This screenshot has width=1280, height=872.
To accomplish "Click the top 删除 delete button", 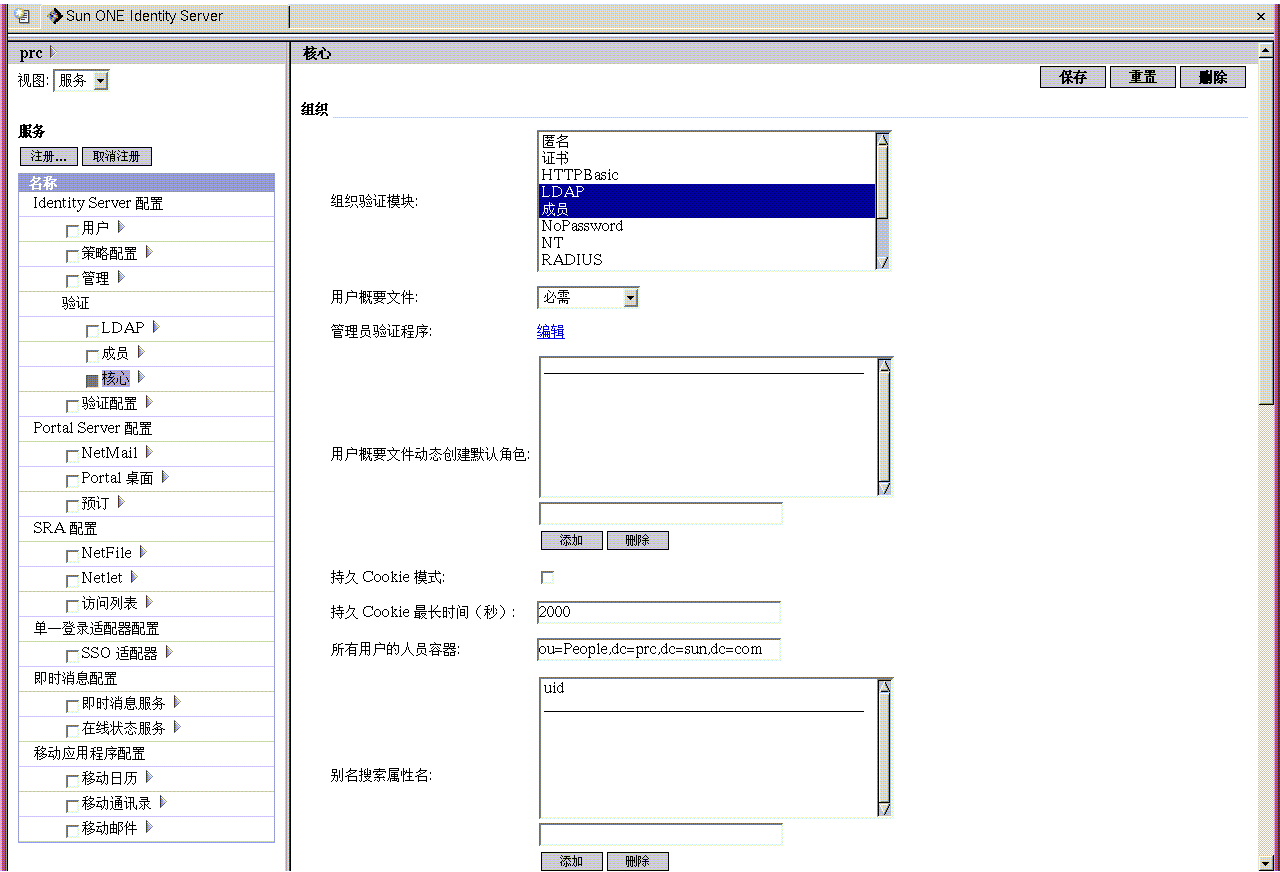I will tap(1213, 77).
